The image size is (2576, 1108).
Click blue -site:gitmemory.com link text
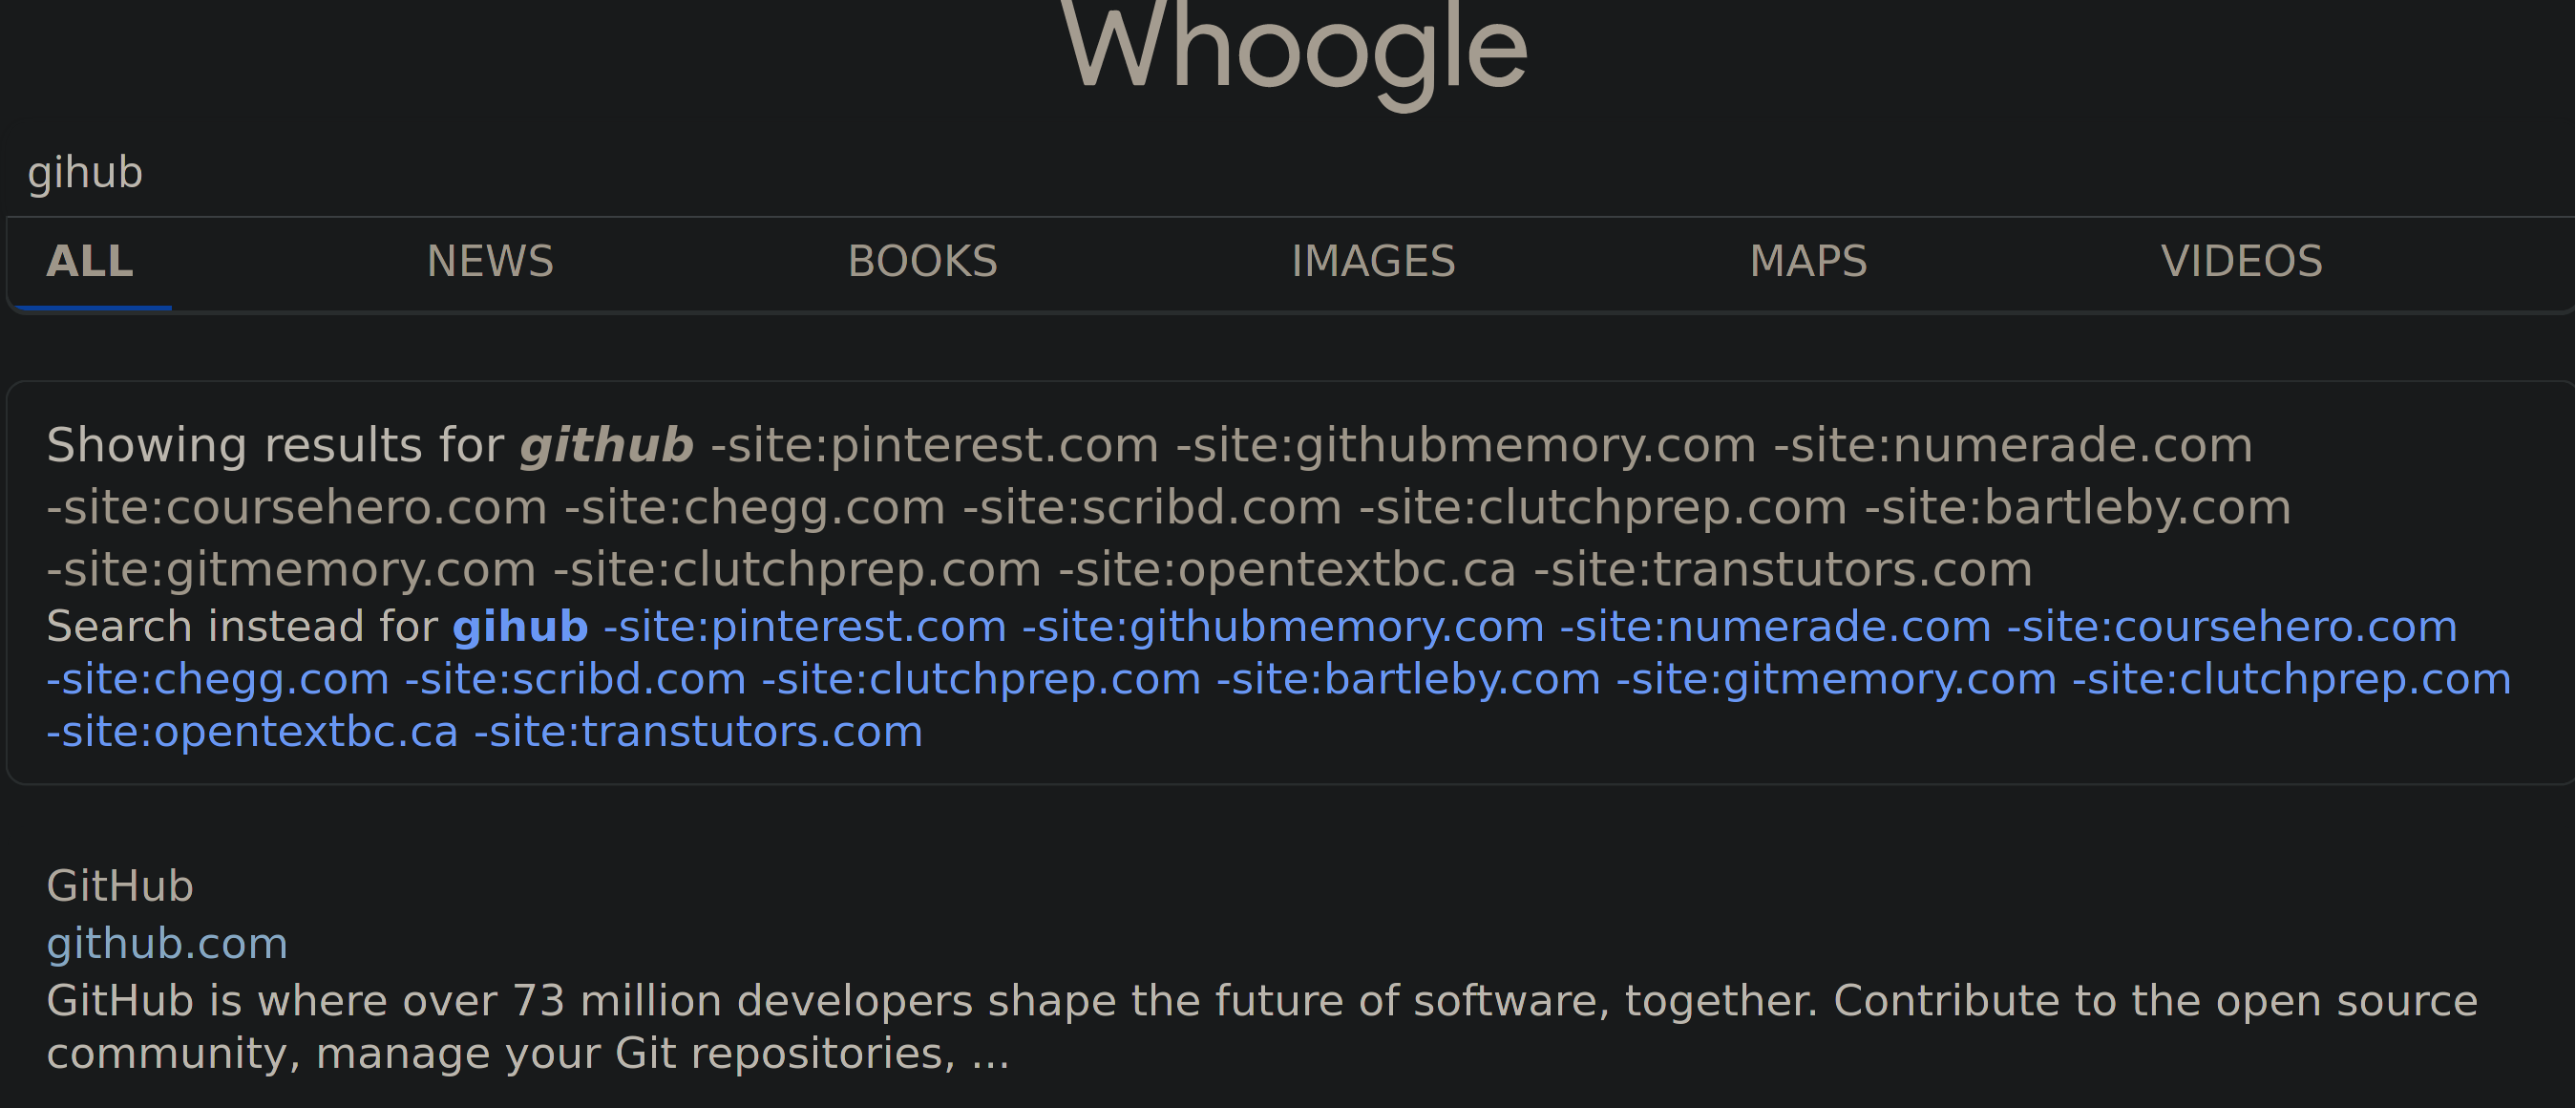[x=1836, y=680]
